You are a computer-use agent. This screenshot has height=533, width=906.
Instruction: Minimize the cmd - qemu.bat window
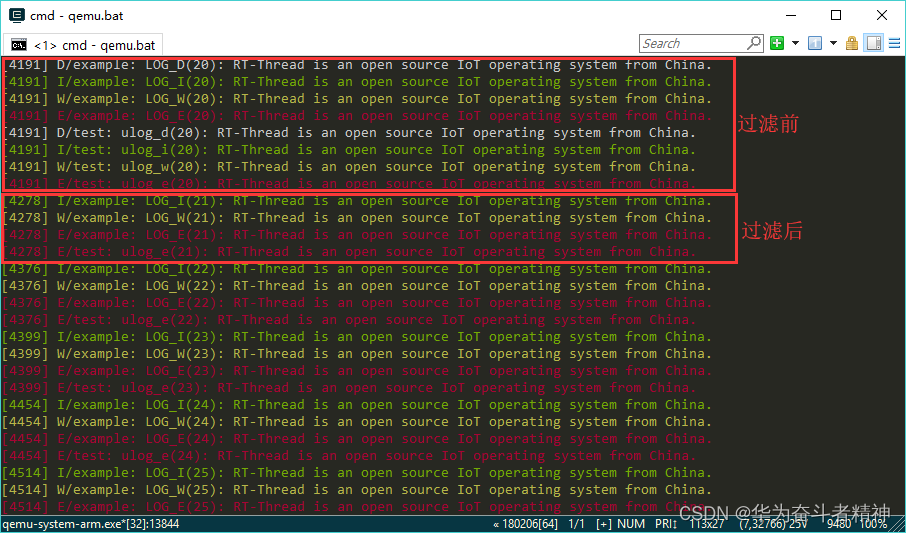tap(790, 16)
